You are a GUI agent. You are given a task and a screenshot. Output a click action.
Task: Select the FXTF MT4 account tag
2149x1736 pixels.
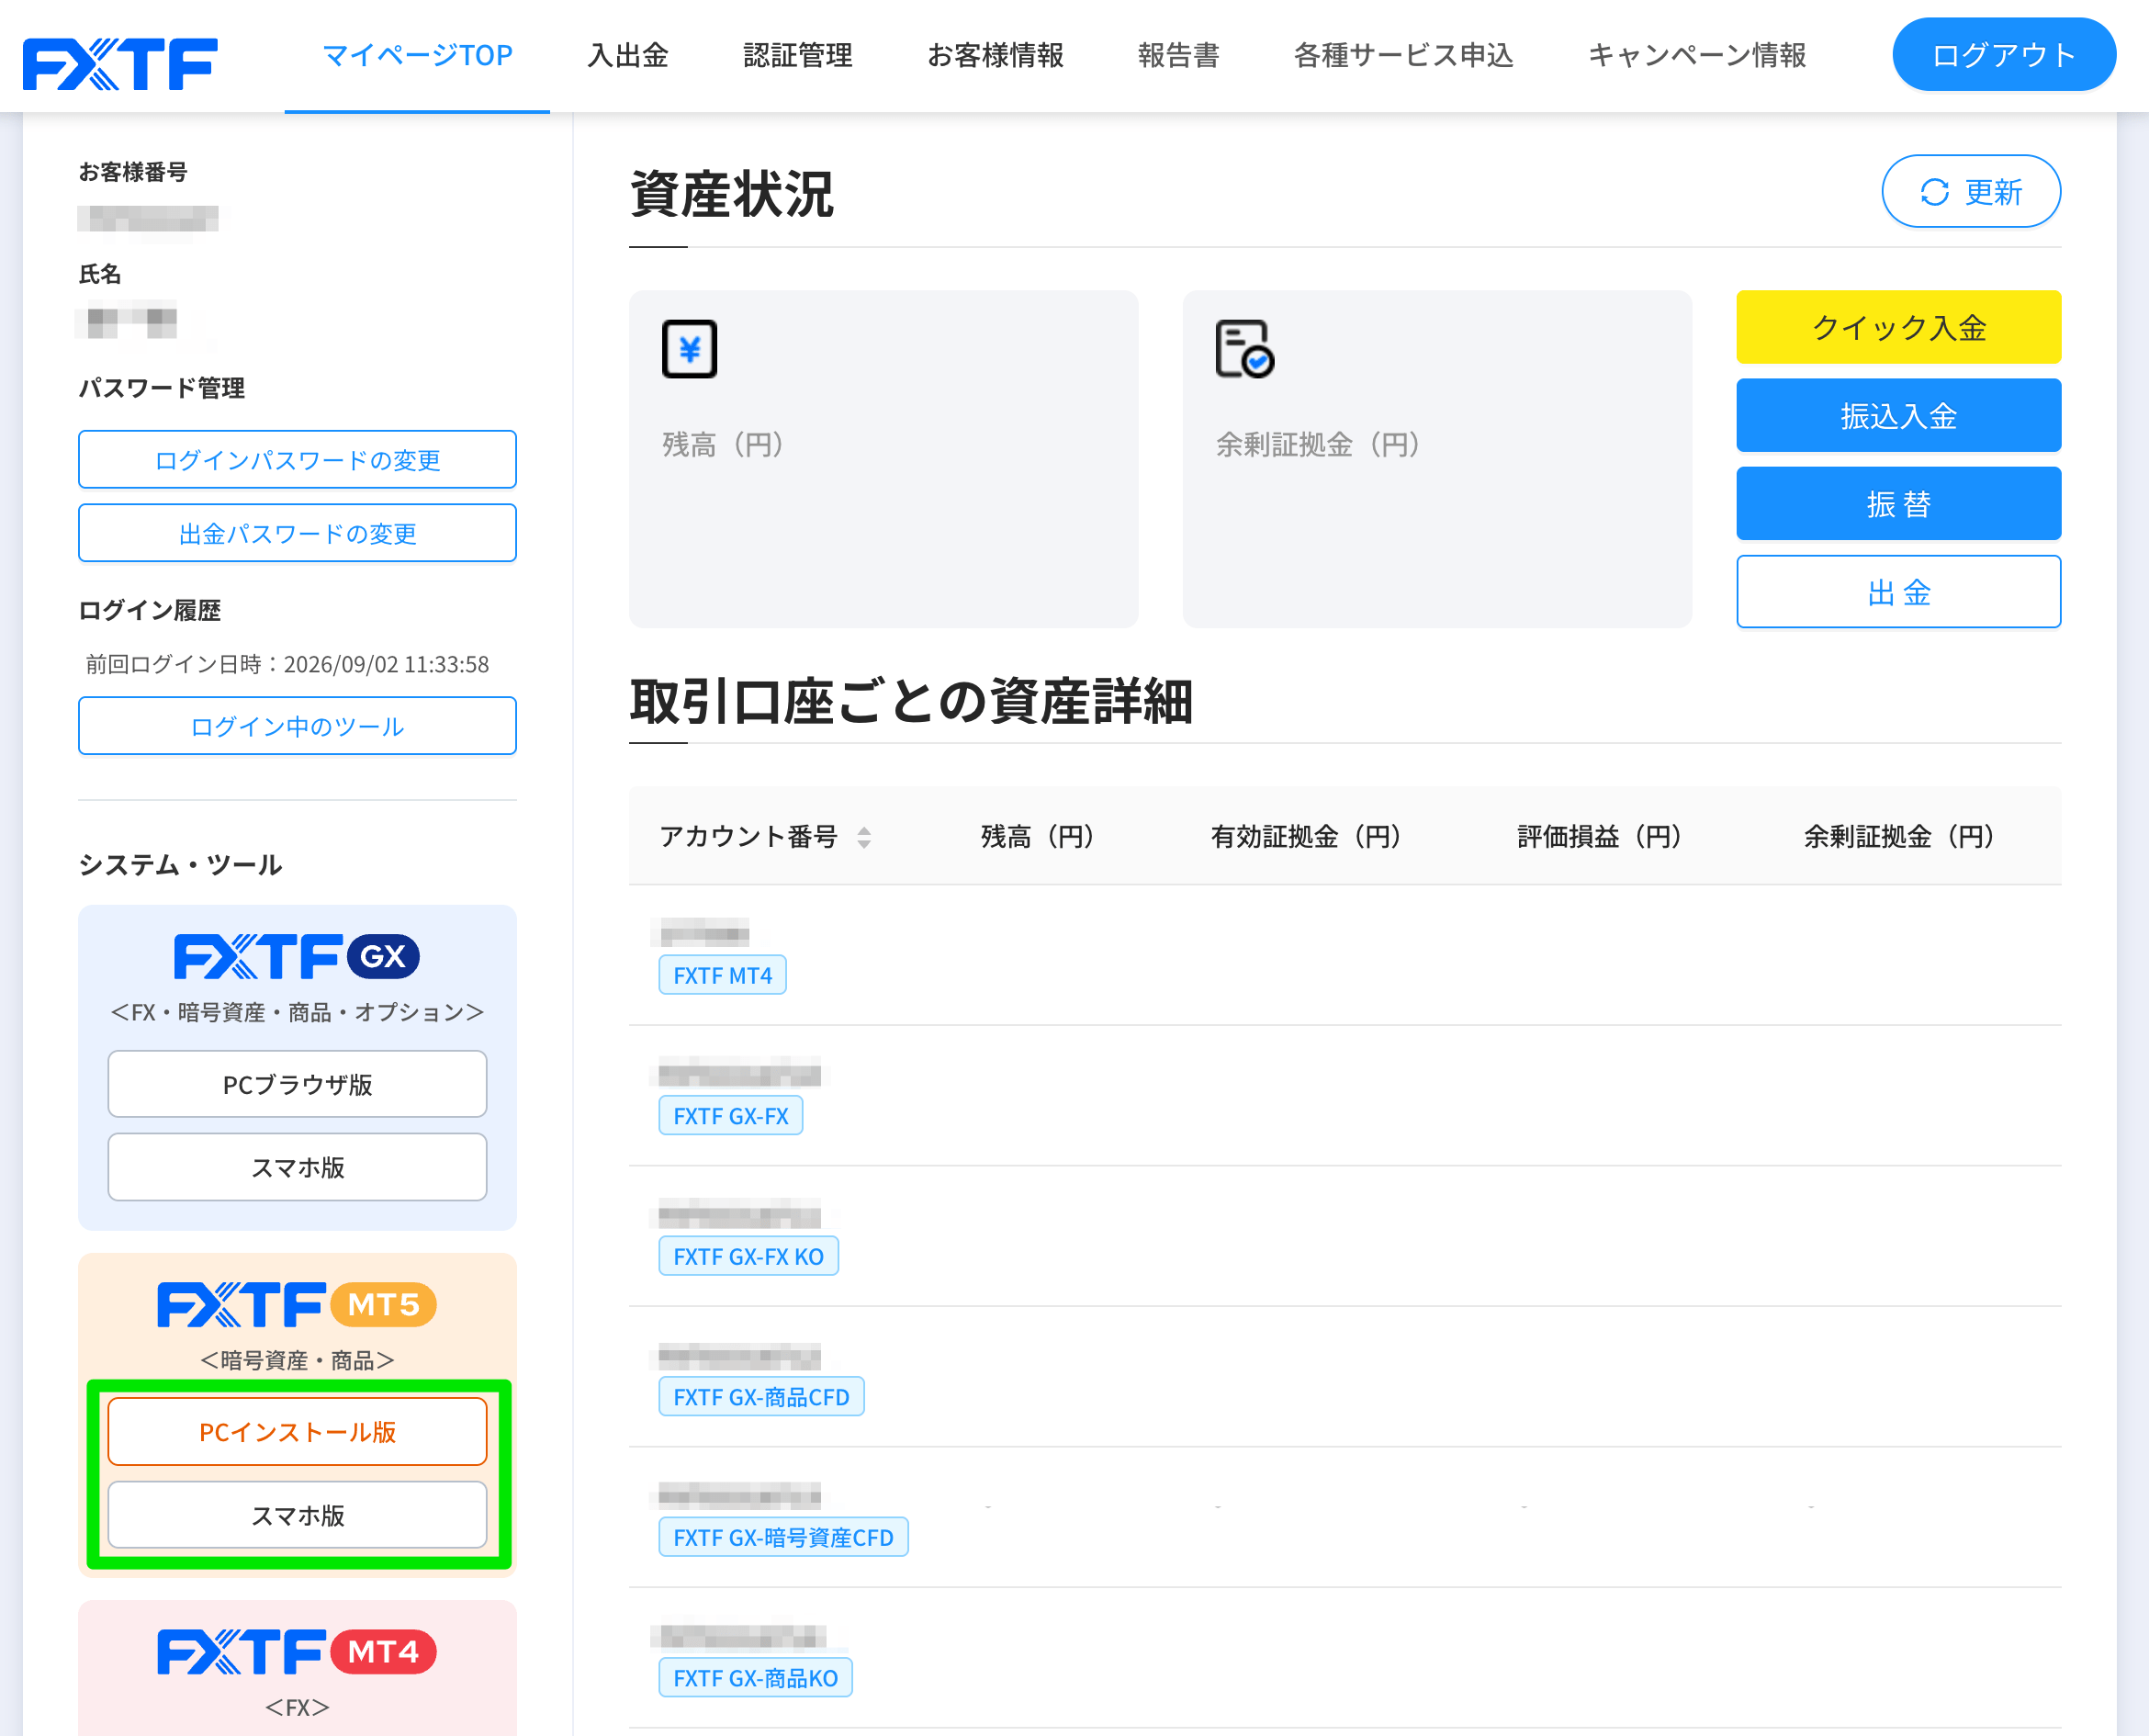pos(722,975)
